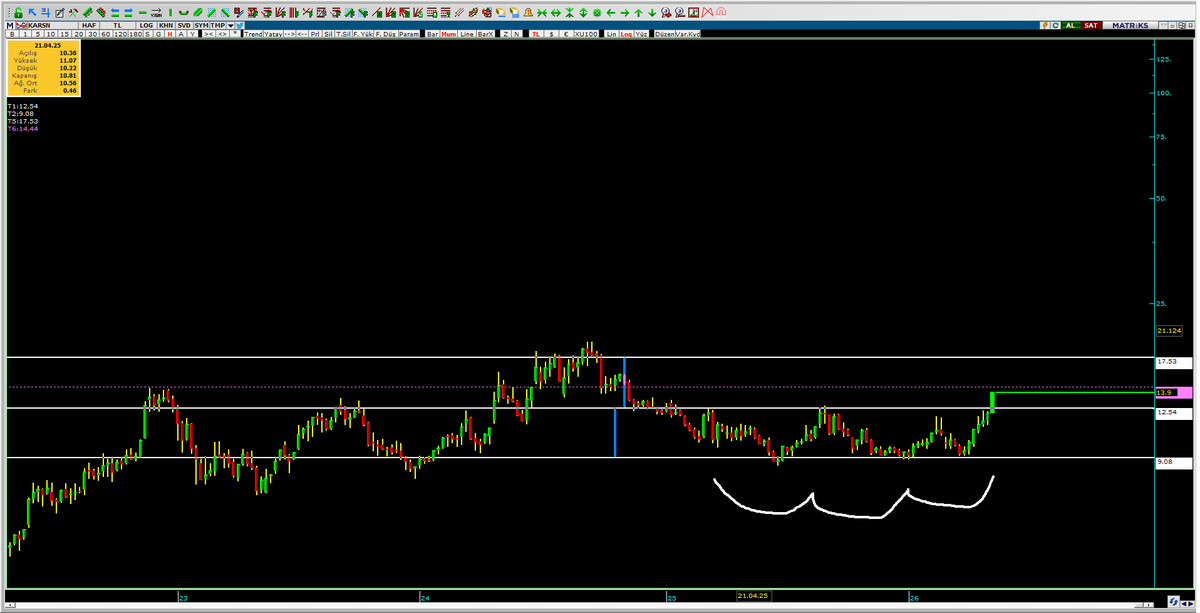Click the V/SBN arrow tool icon

tap(156, 13)
